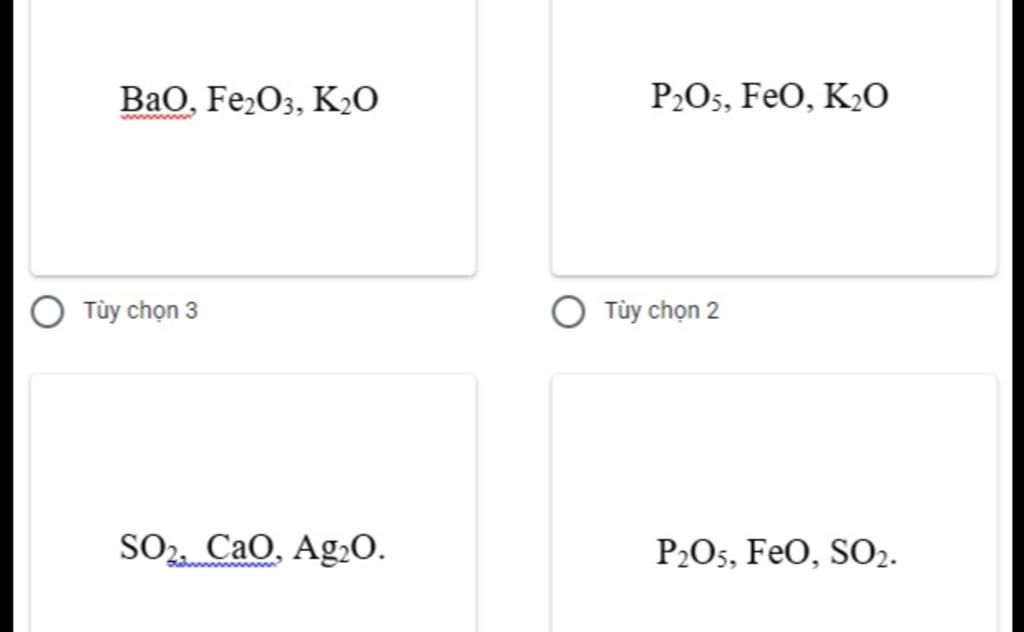The height and width of the screenshot is (632, 1024).
Task: Click the "Tùy chọn 2" label text
Action: point(661,311)
